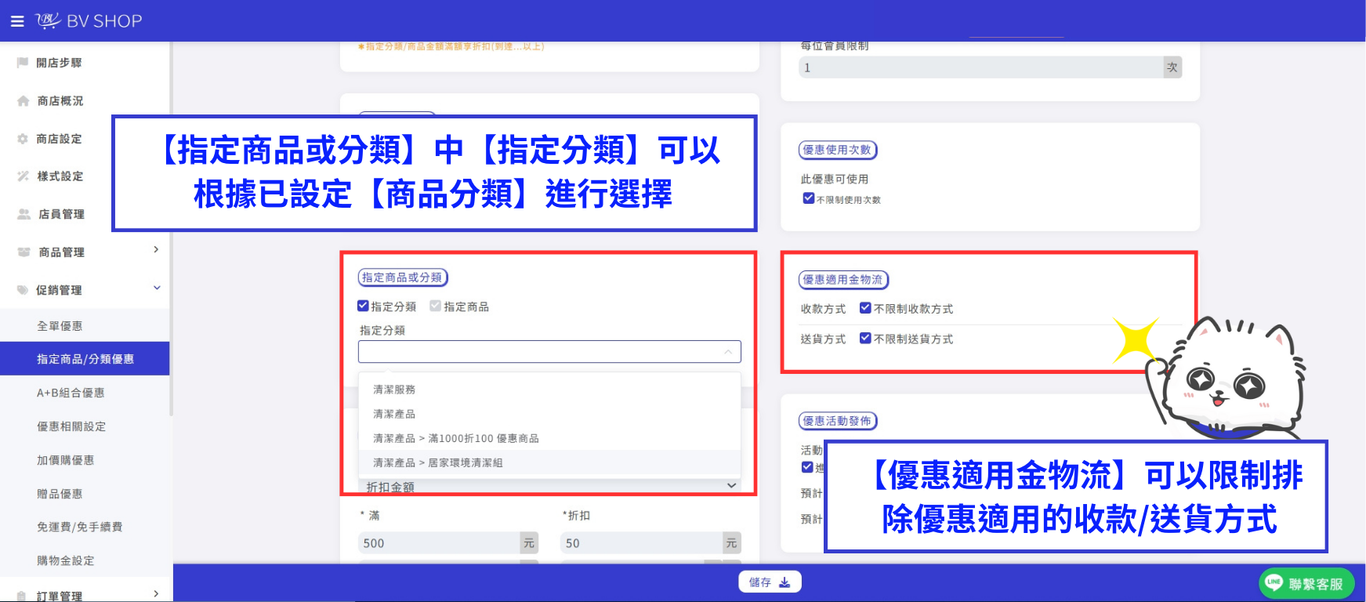Toggle the hamburger menu icon
The image size is (1366, 602).
pos(17,21)
